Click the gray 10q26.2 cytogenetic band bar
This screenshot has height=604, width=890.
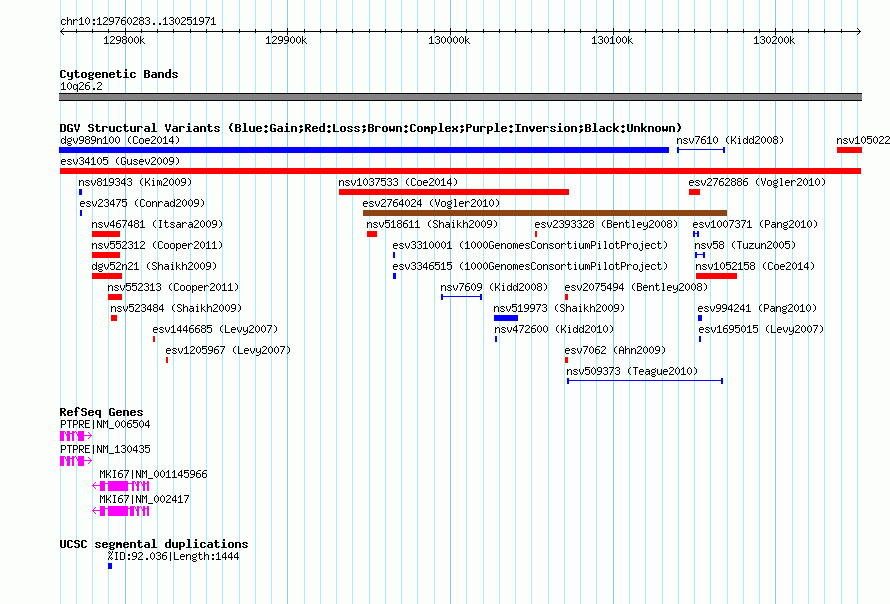pos(460,97)
